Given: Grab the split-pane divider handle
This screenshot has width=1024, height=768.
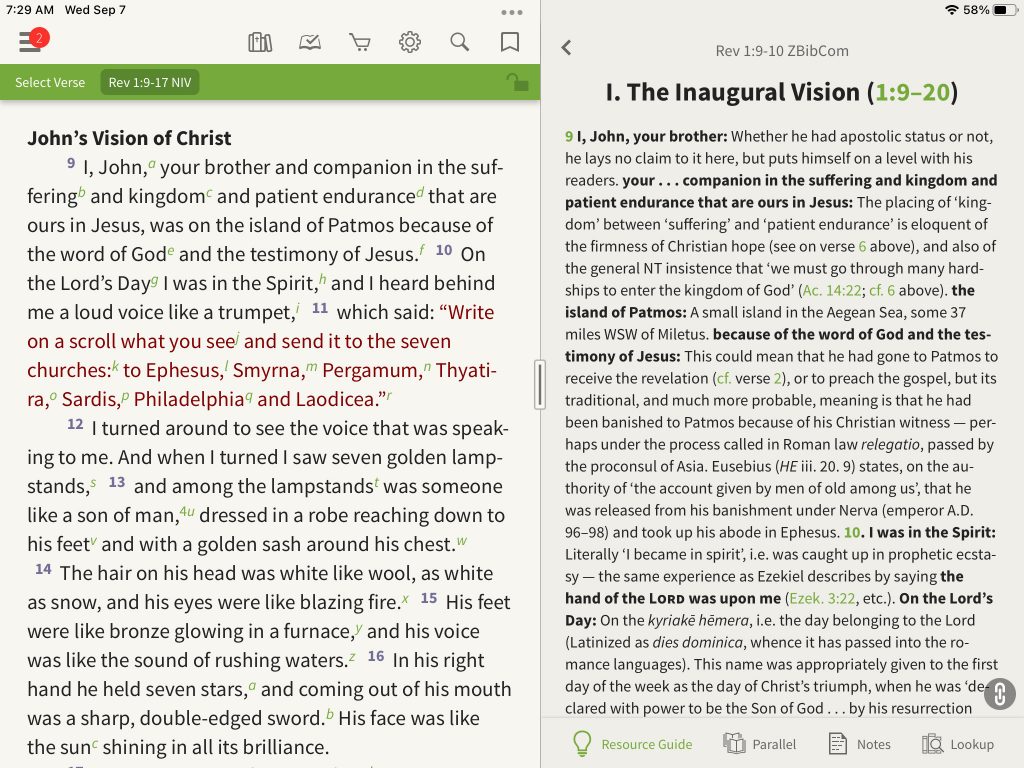Looking at the screenshot, I should (x=539, y=385).
